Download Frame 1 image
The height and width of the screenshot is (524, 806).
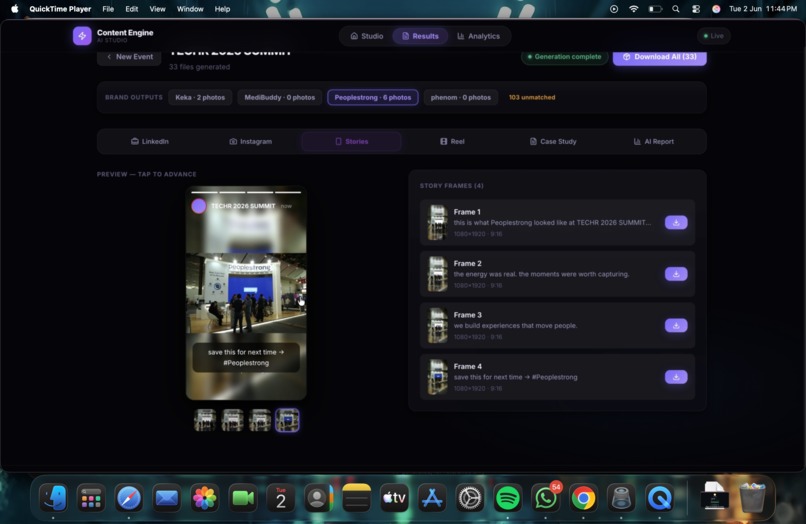pyautogui.click(x=676, y=223)
